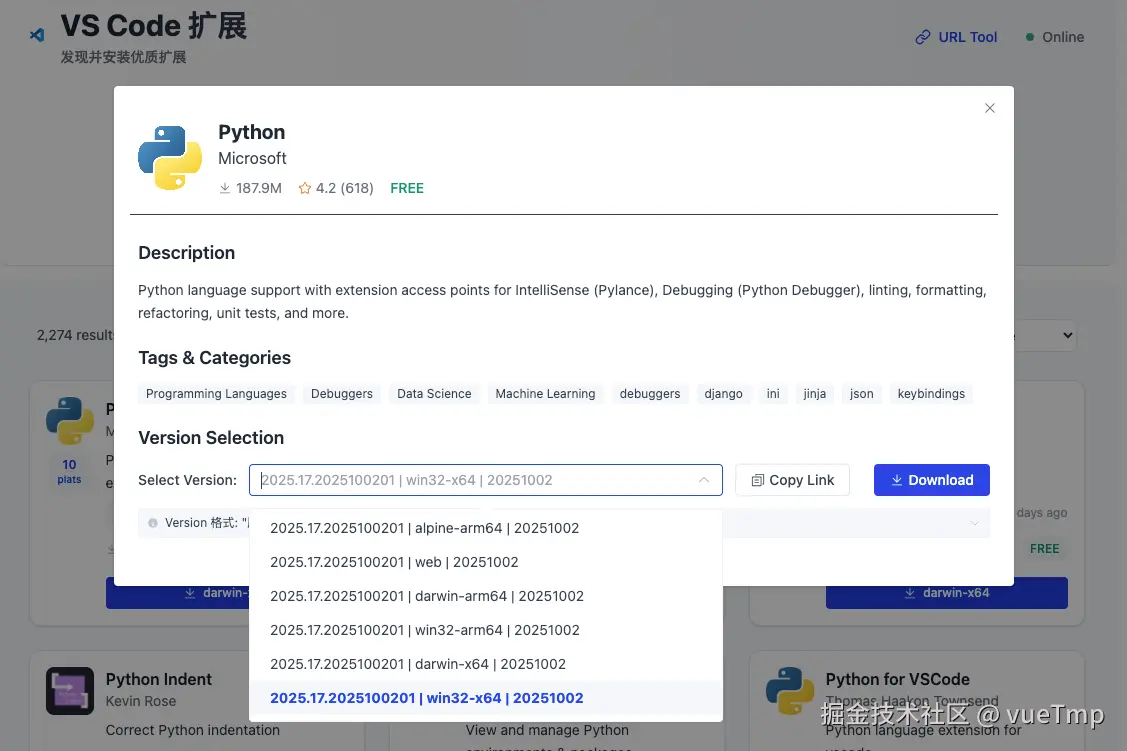The height and width of the screenshot is (751, 1127).
Task: Click the Select Version search field
Action: [470, 480]
